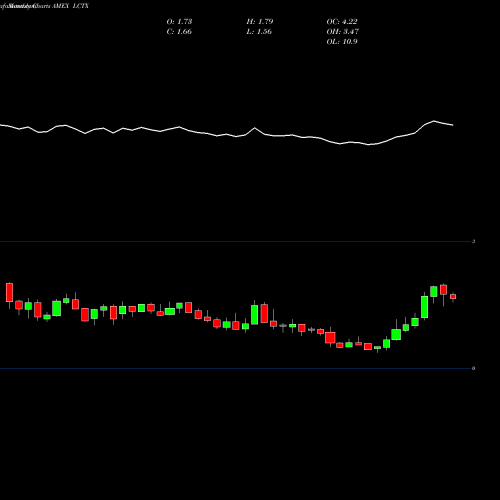
Task: Click the upper price axis label '3'
Action: click(473, 241)
